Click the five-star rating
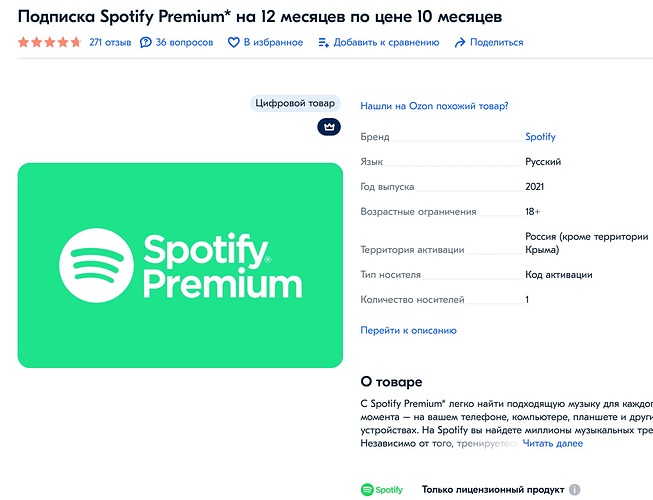The width and height of the screenshot is (653, 500). pyautogui.click(x=50, y=42)
